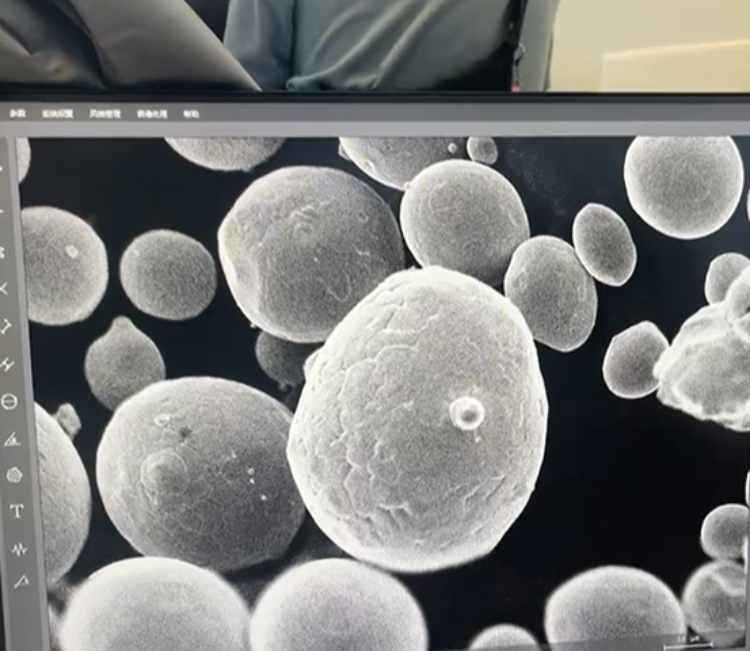Select the angle measurement tool
This screenshot has width=750, height=651.
12,439
